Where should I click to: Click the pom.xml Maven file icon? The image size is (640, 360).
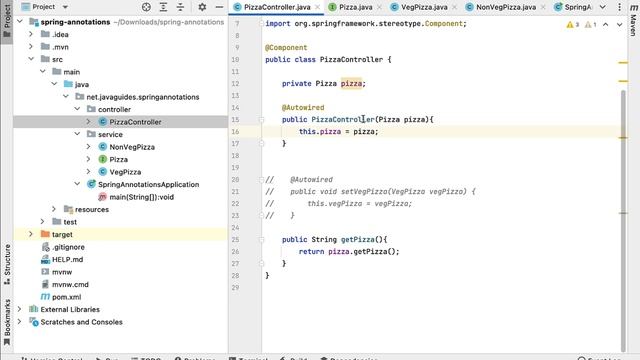[x=45, y=297]
